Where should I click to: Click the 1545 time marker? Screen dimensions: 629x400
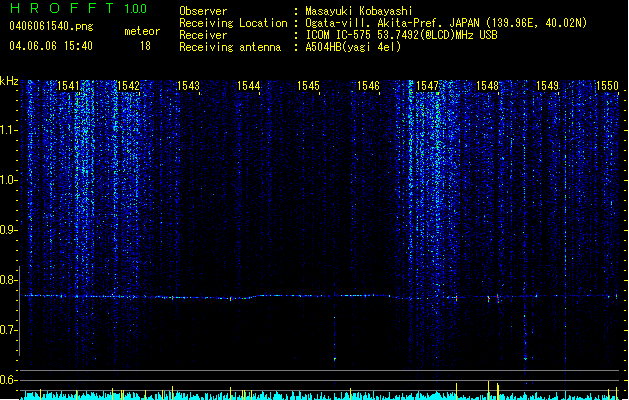point(308,86)
